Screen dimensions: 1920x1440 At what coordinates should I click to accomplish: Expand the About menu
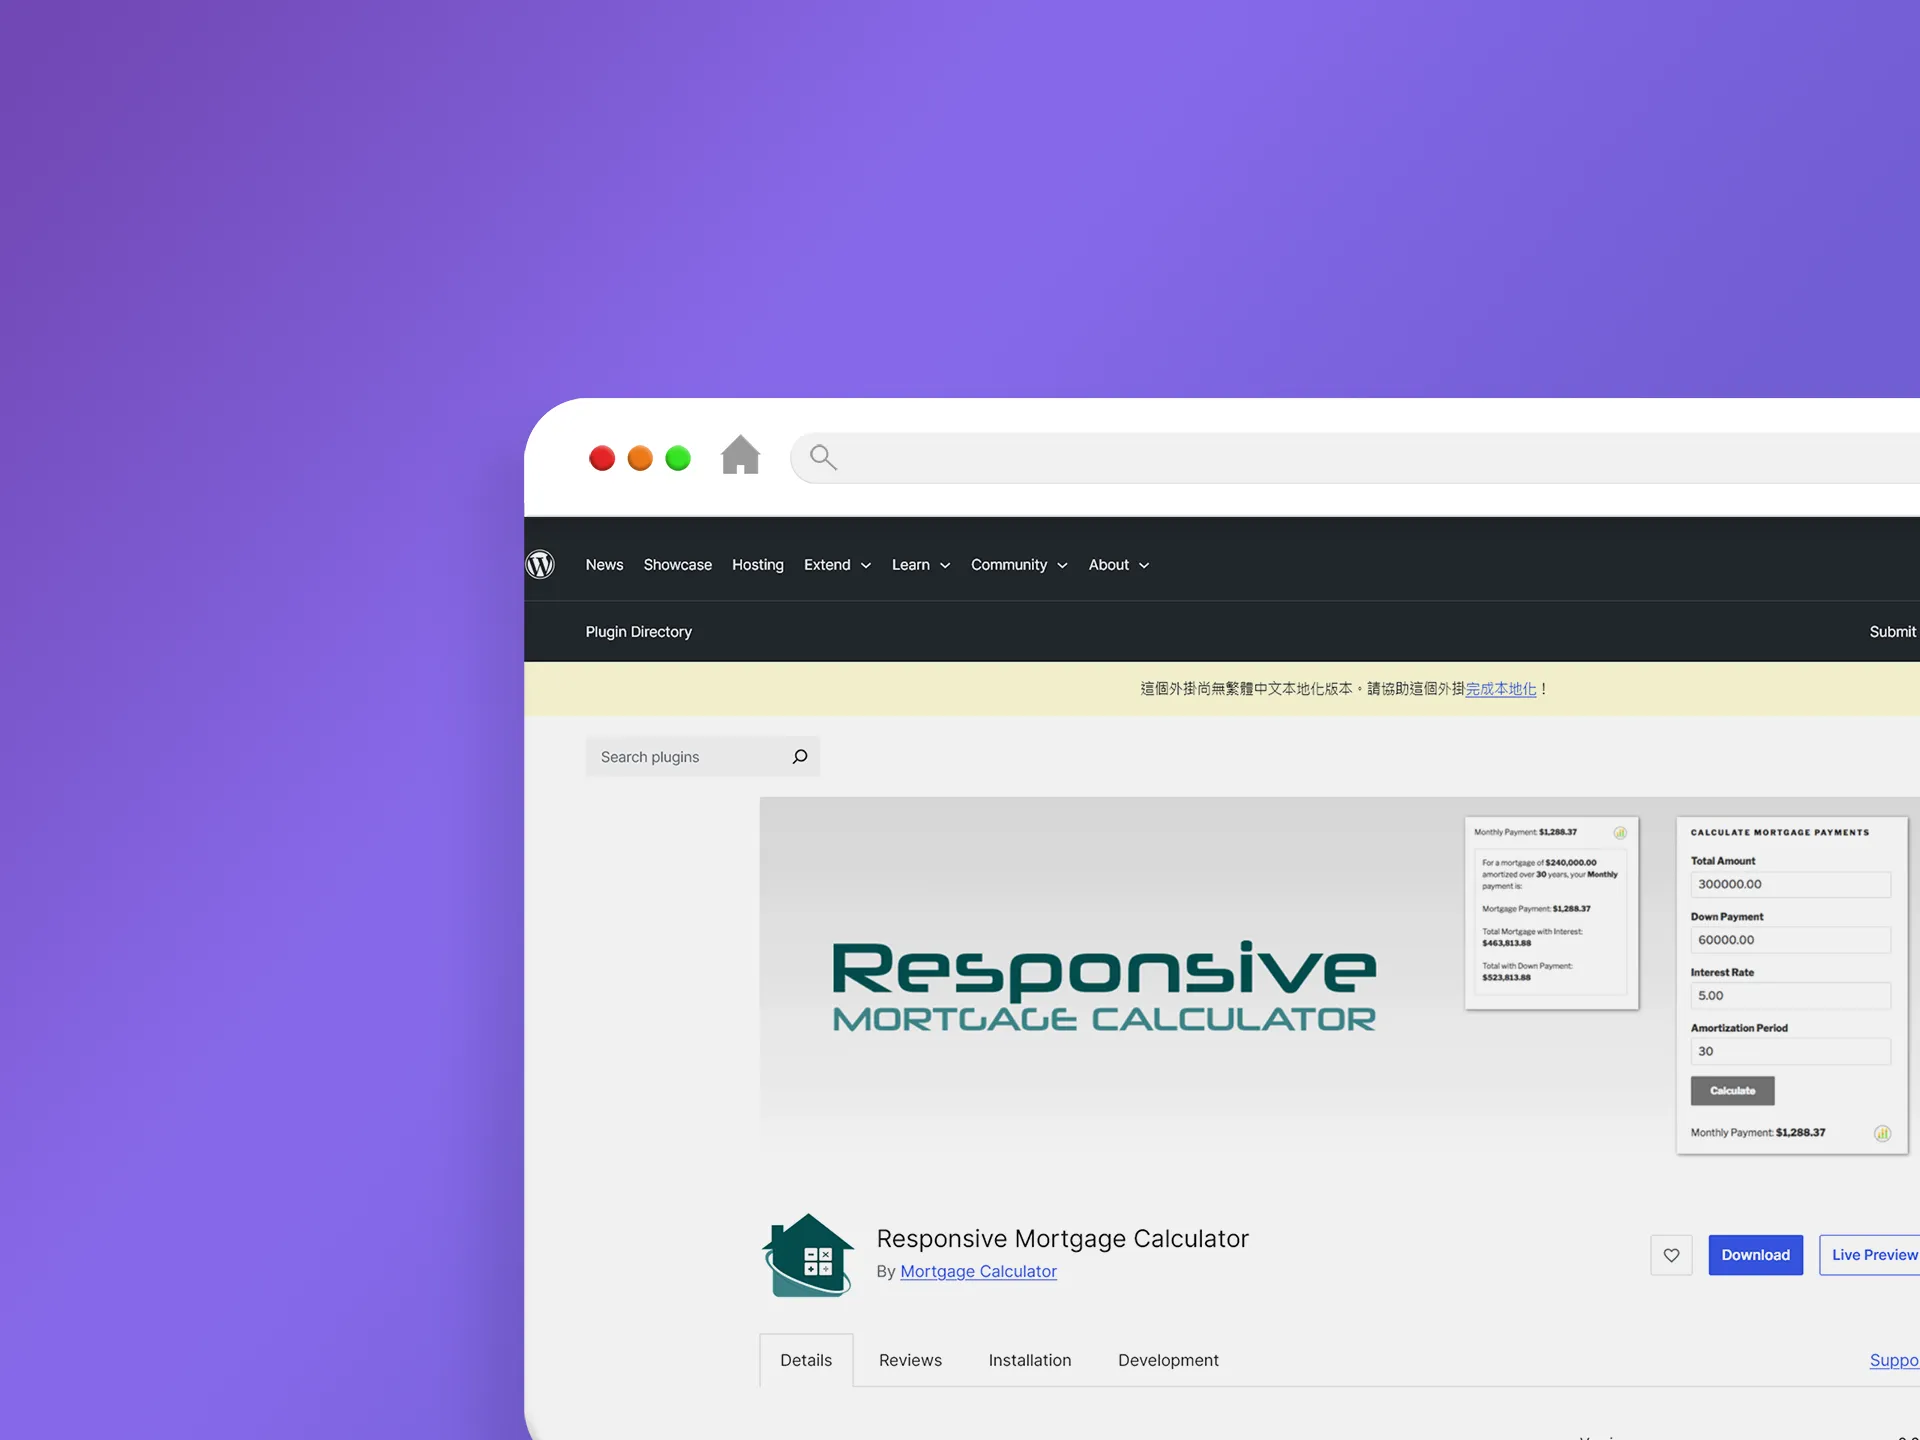(1119, 565)
